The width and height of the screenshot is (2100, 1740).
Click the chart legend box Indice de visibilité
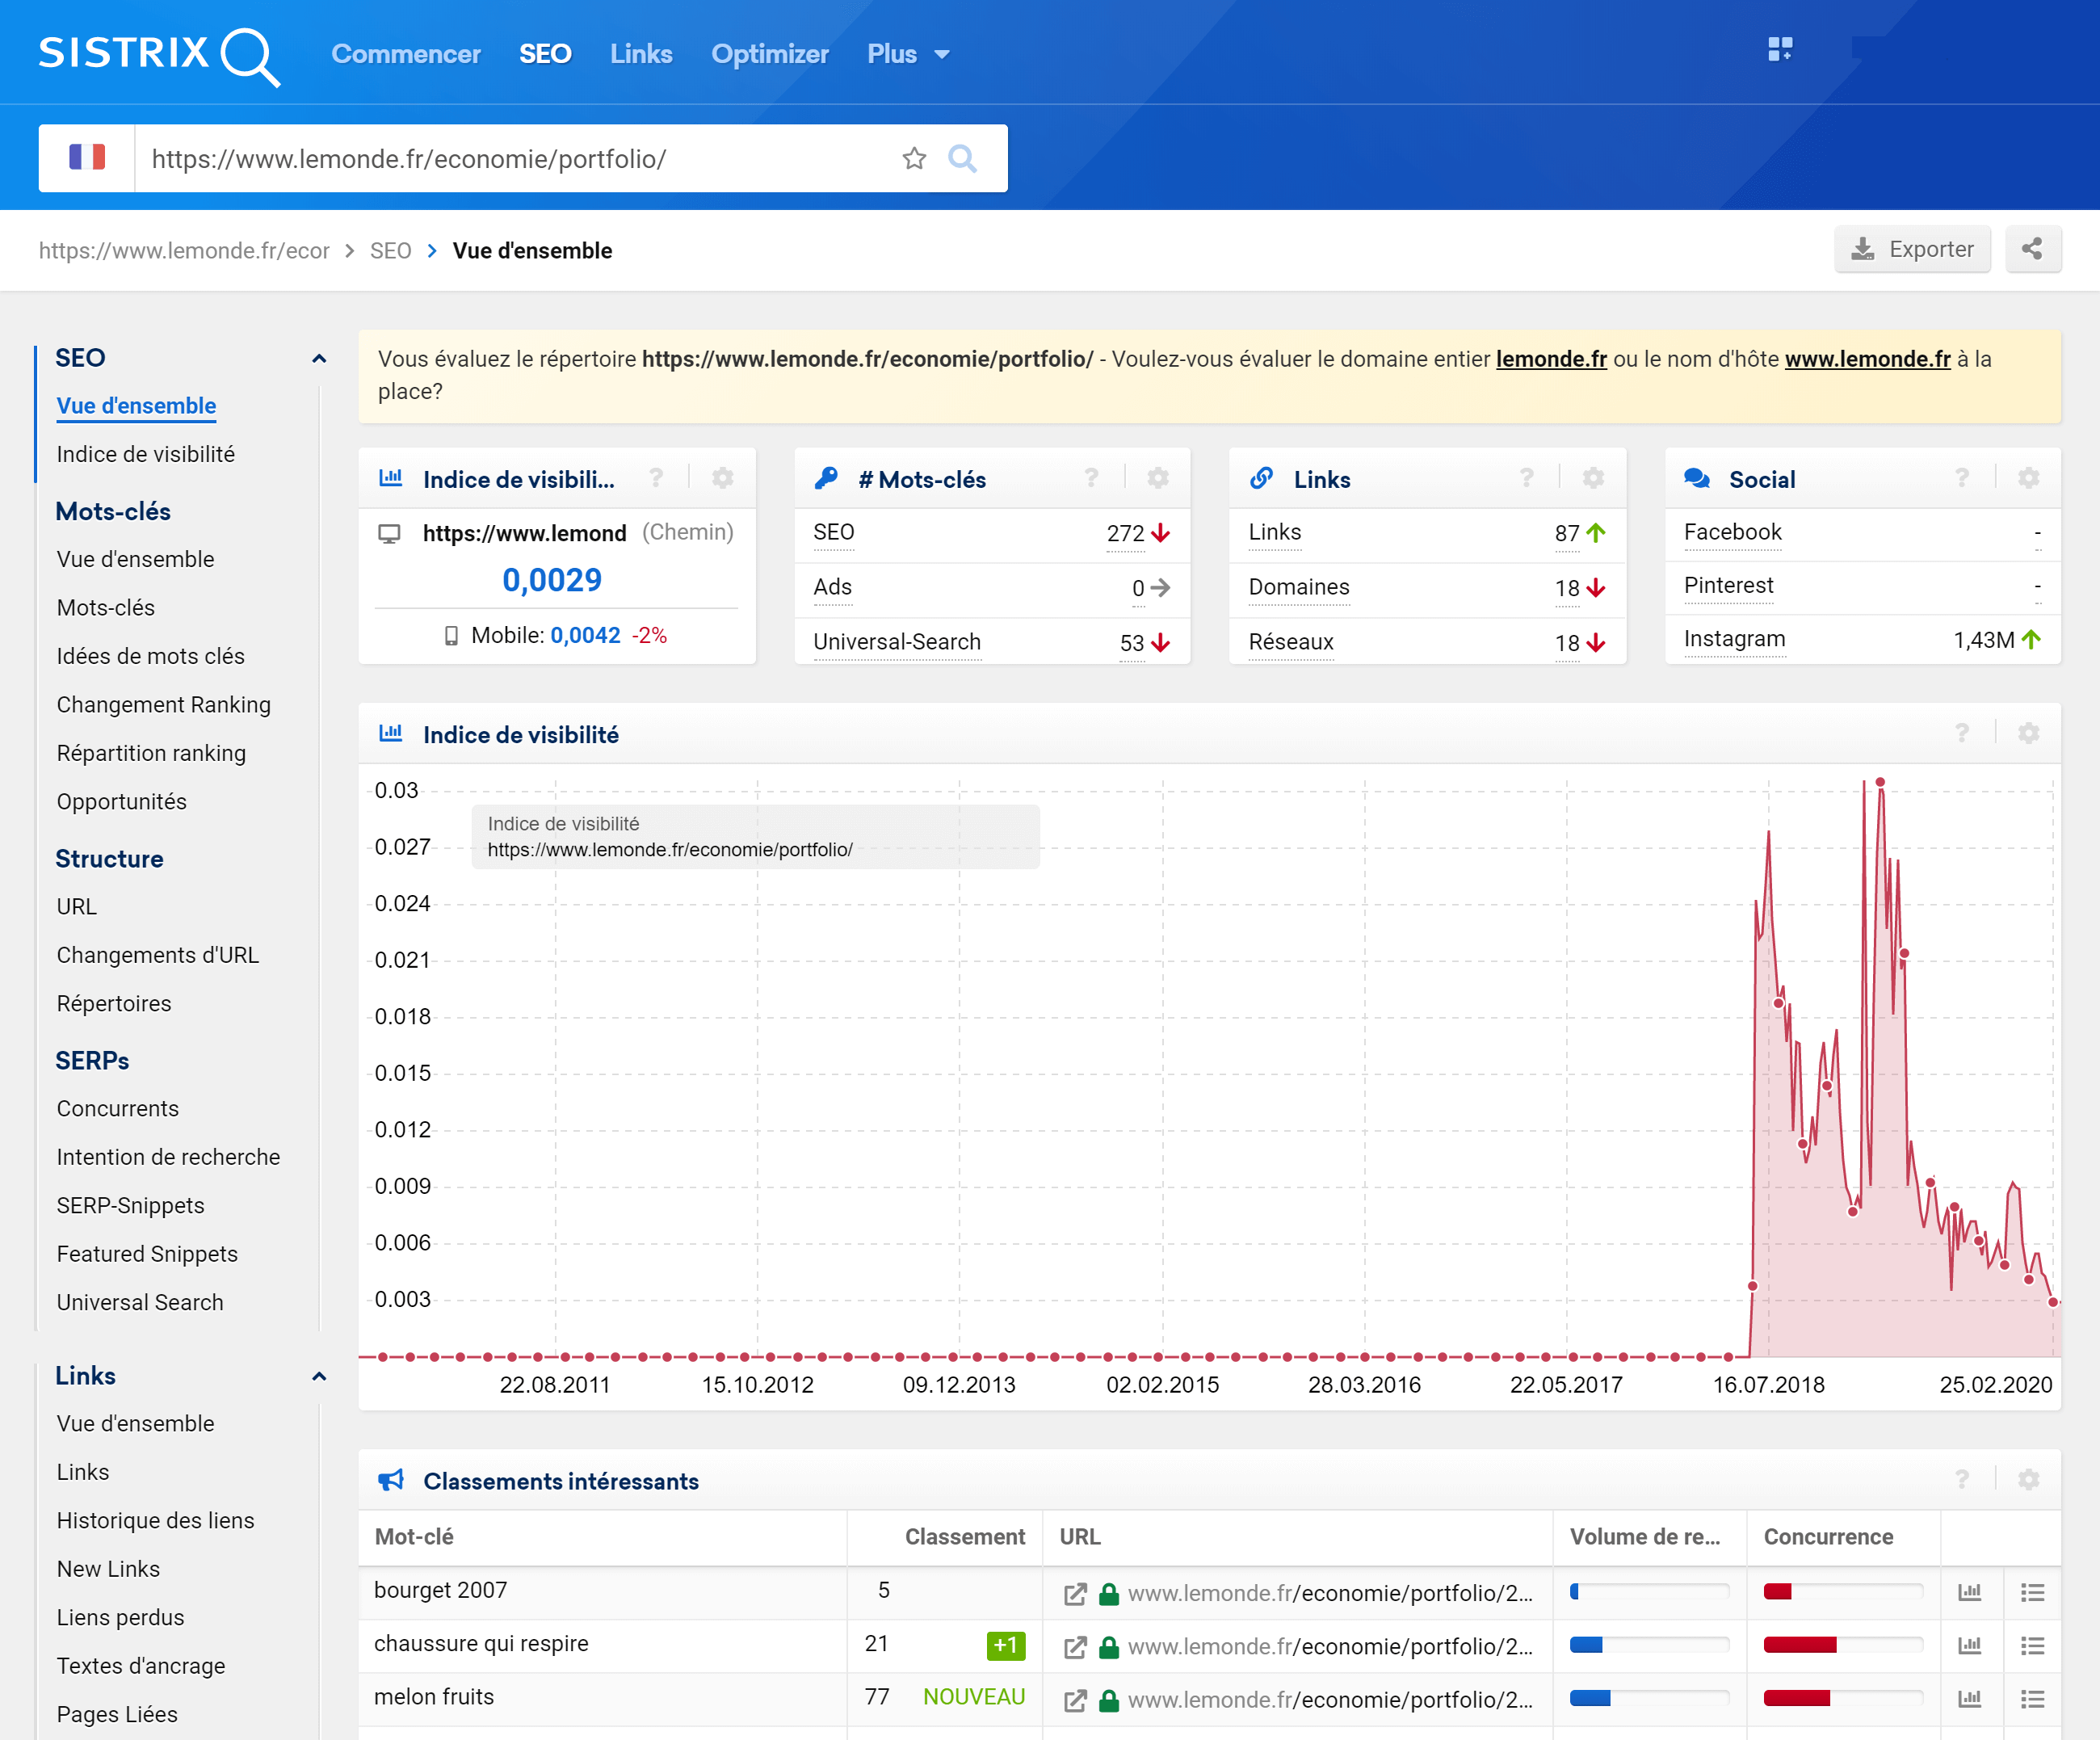point(755,836)
